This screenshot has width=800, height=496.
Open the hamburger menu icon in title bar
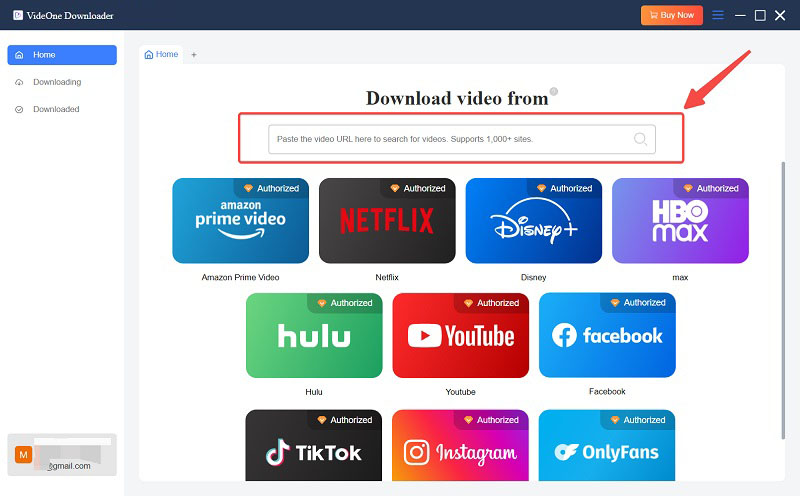(x=718, y=15)
